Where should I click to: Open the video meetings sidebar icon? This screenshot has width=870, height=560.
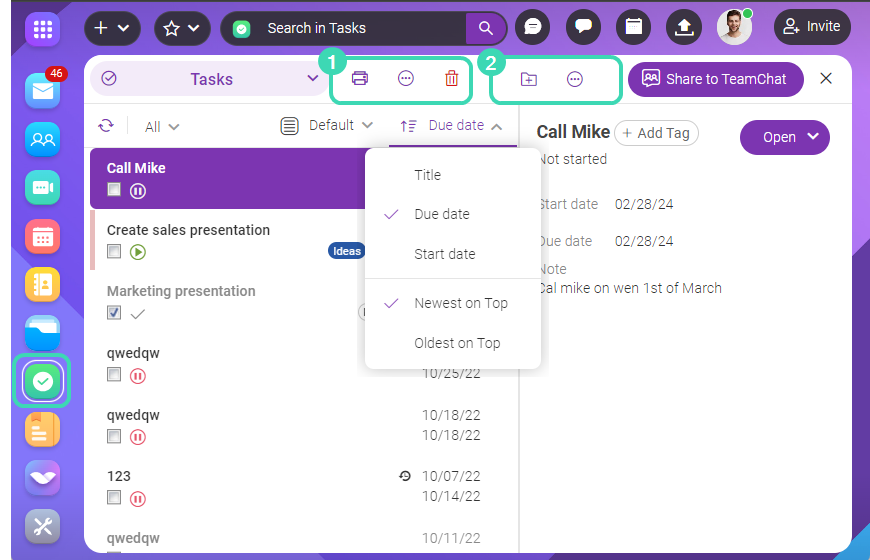click(42, 187)
